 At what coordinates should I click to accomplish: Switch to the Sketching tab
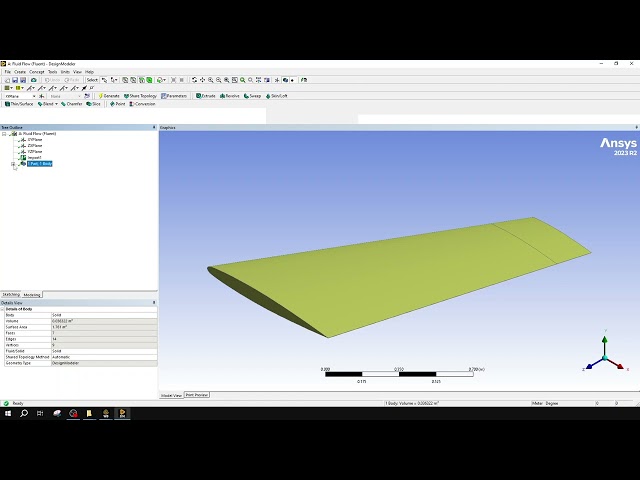(11, 294)
